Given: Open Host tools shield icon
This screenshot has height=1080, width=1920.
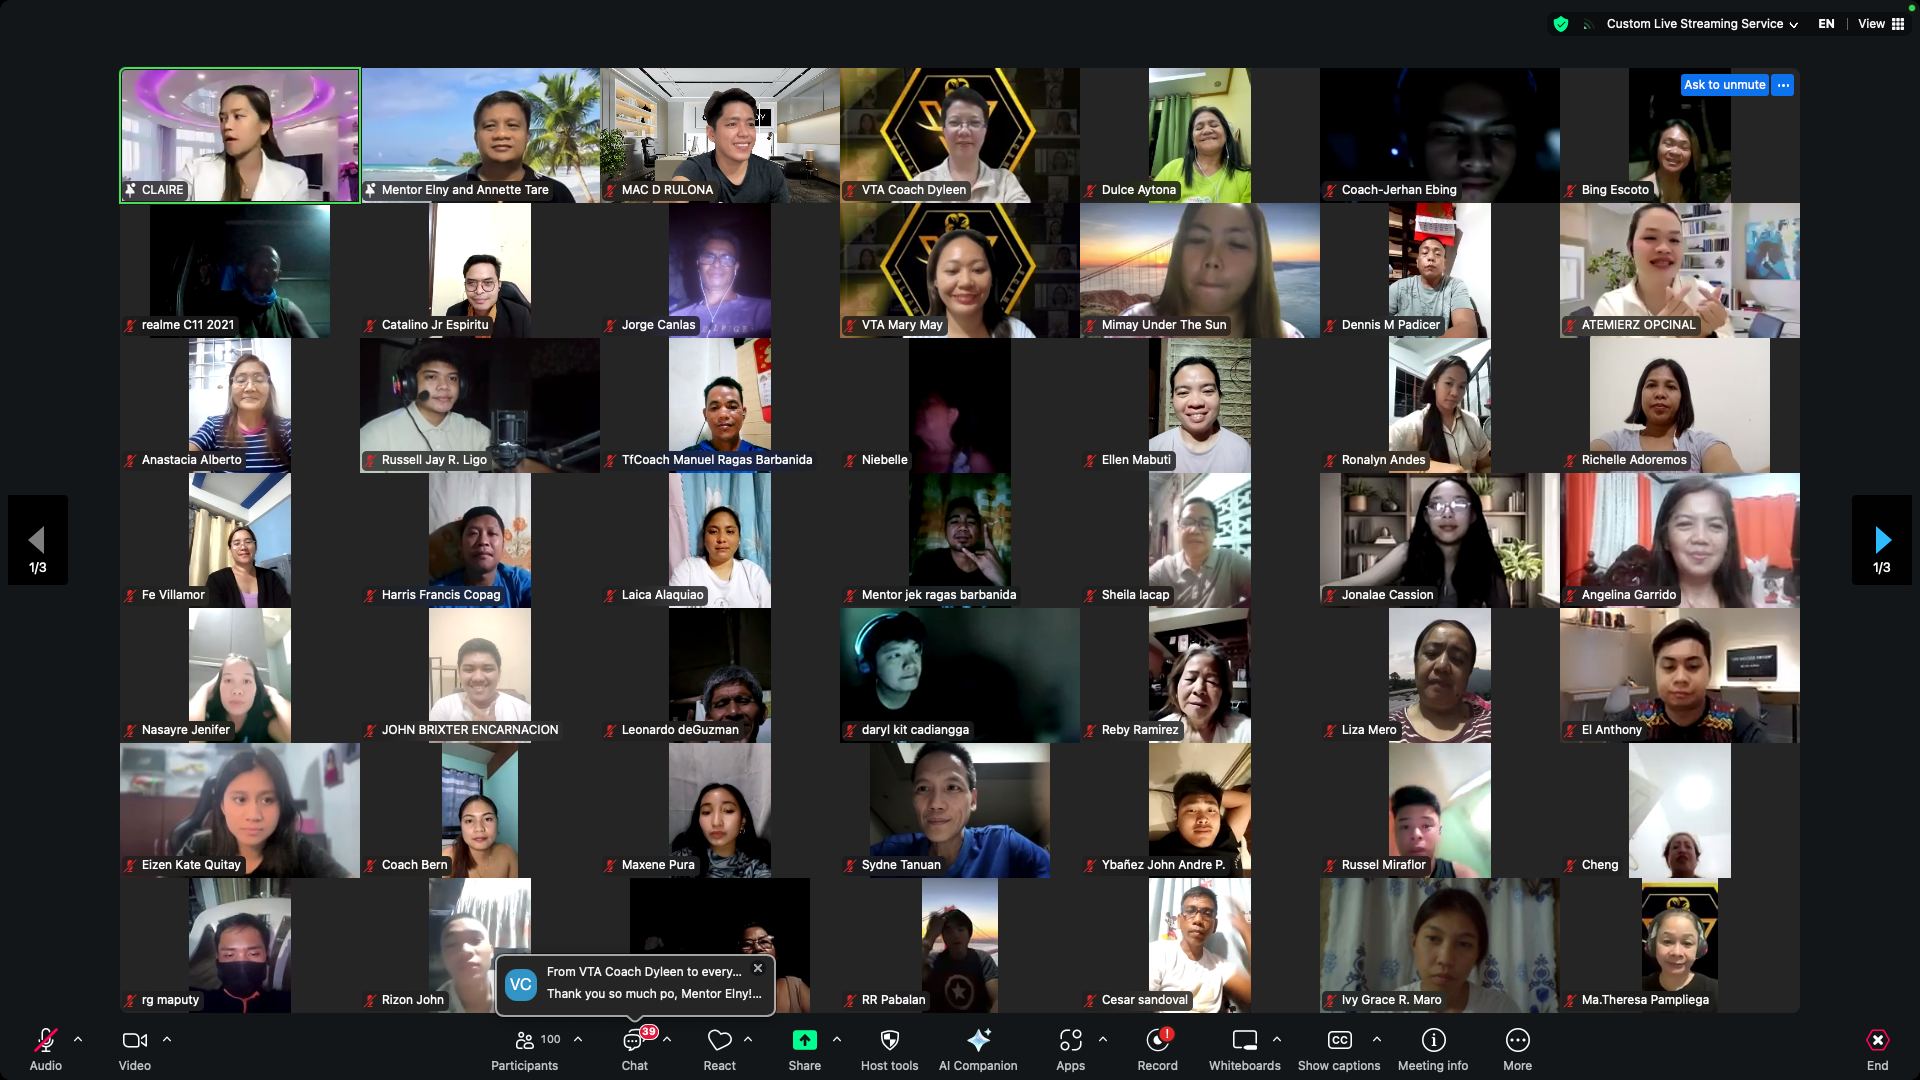Looking at the screenshot, I should [x=889, y=1040].
